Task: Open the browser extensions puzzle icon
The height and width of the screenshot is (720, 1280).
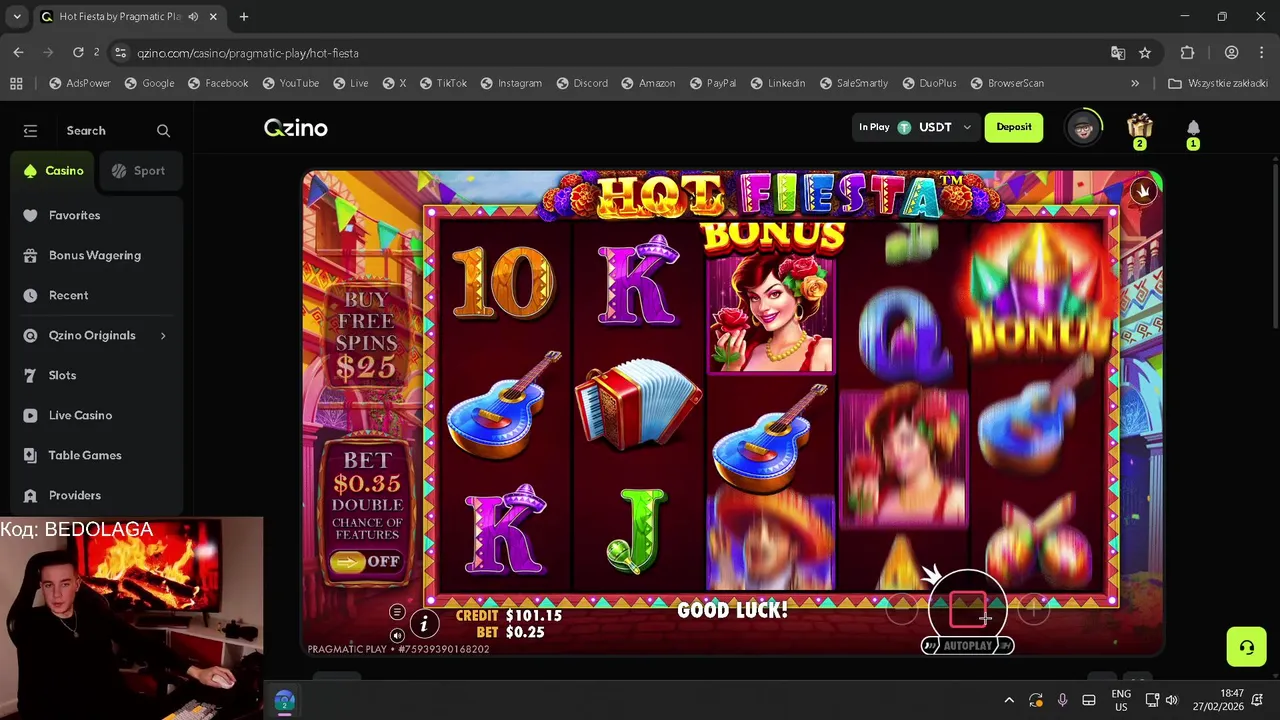Action: click(1188, 53)
